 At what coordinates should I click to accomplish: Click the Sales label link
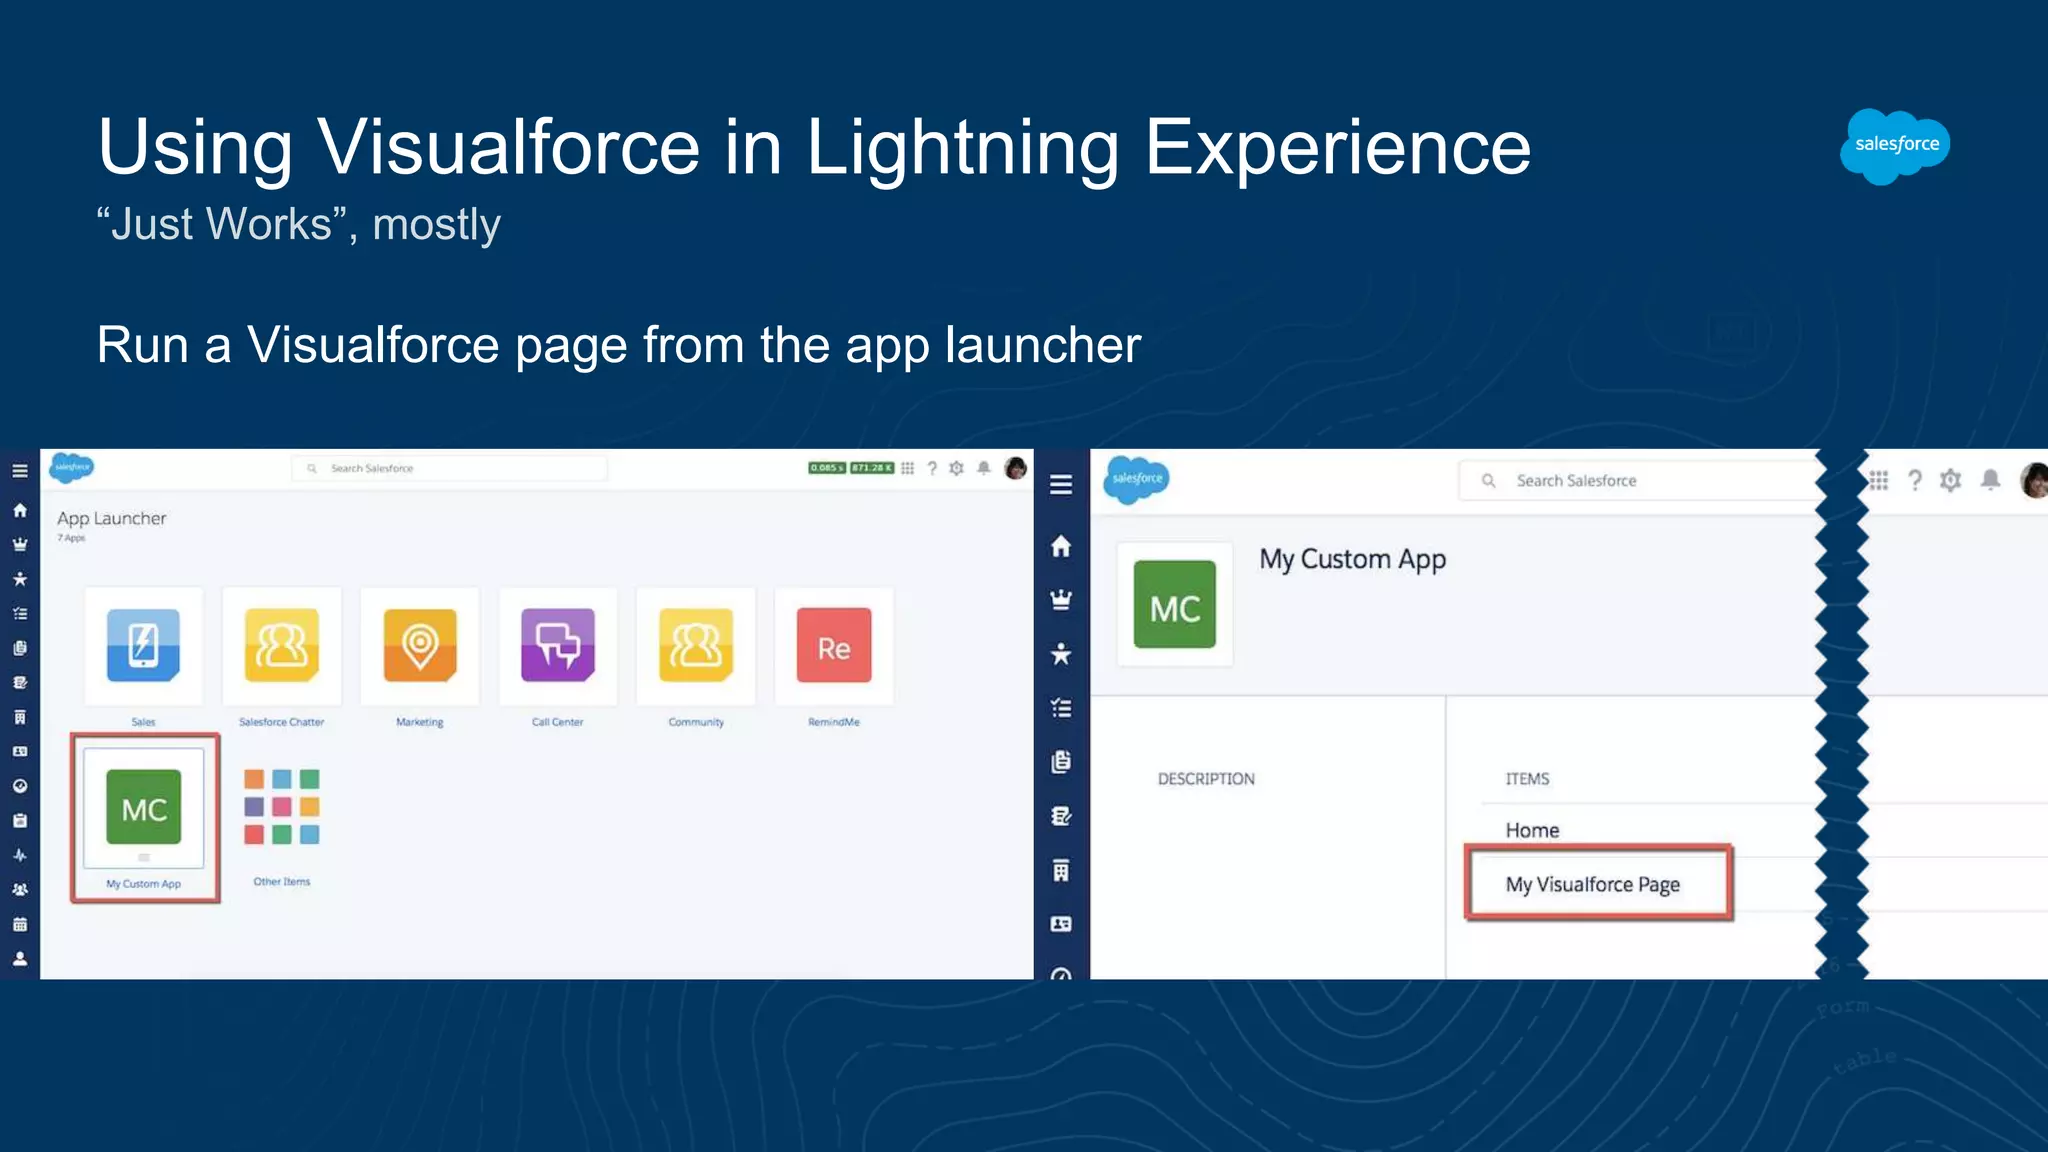coord(144,722)
